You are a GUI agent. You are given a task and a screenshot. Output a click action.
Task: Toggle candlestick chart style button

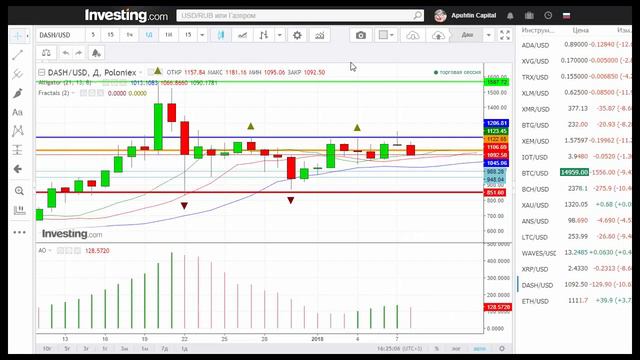[x=221, y=35]
